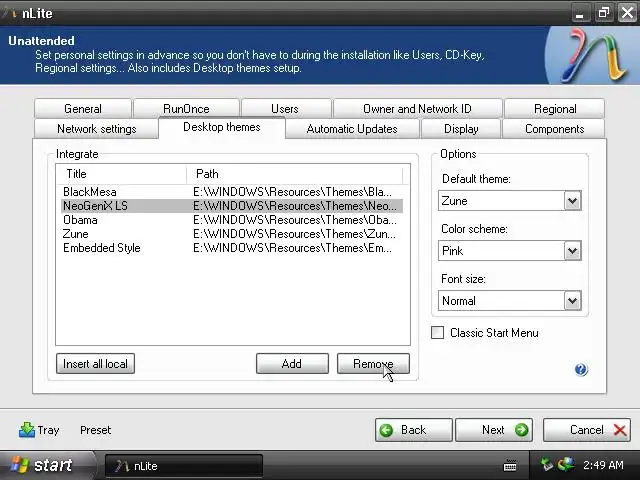Click the nLite logo in header banner
The height and width of the screenshot is (480, 640).
[593, 55]
